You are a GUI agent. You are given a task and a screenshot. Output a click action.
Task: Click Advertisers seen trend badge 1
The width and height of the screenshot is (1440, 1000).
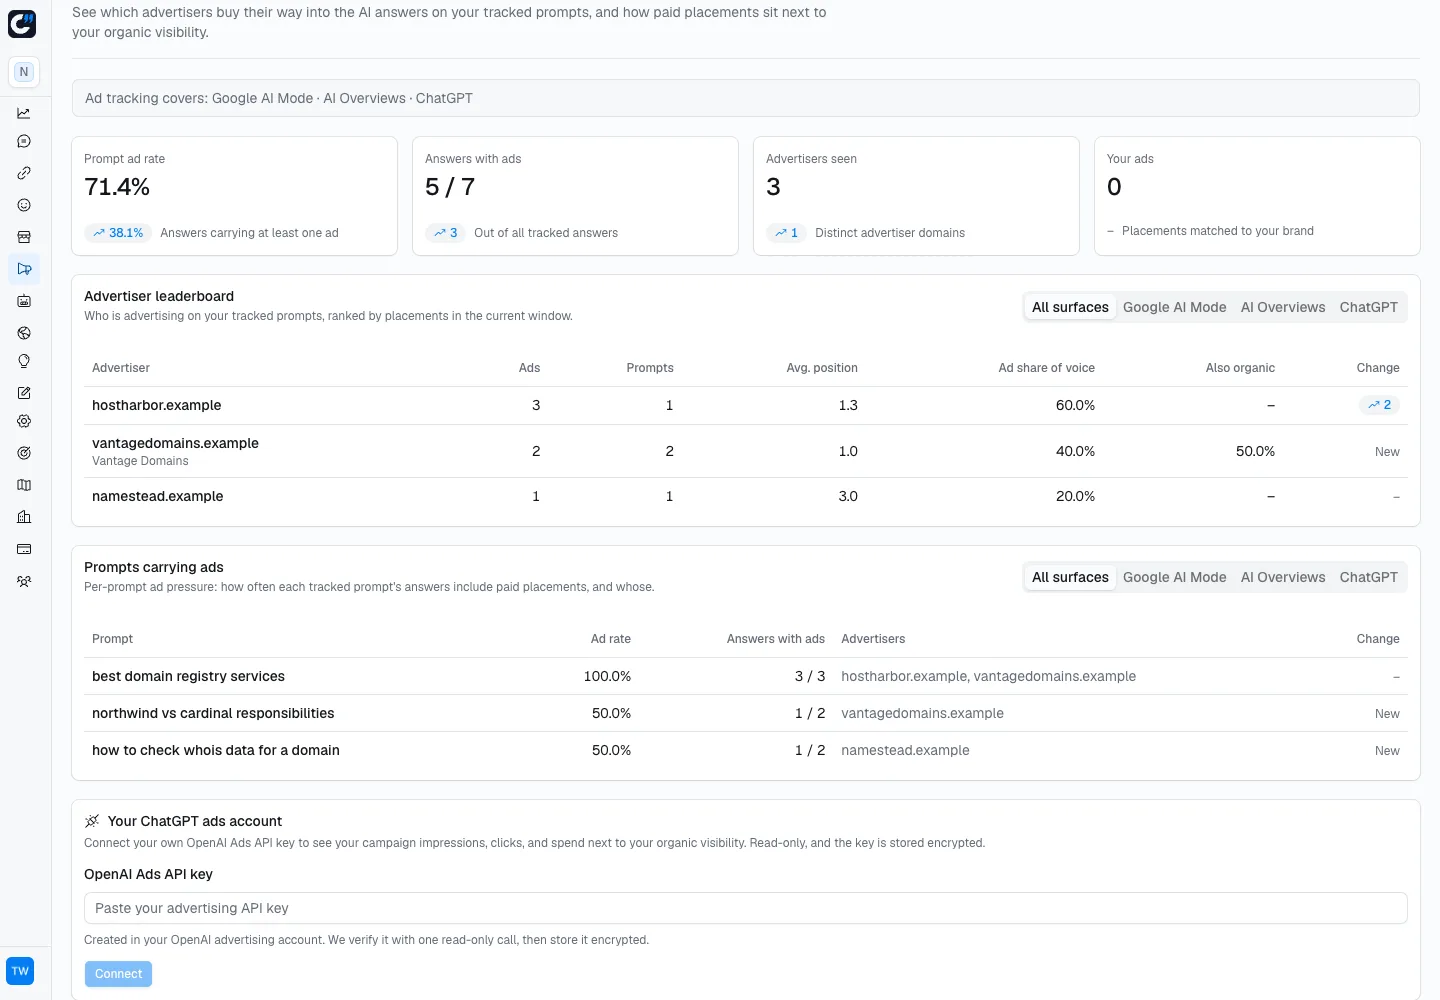786,233
